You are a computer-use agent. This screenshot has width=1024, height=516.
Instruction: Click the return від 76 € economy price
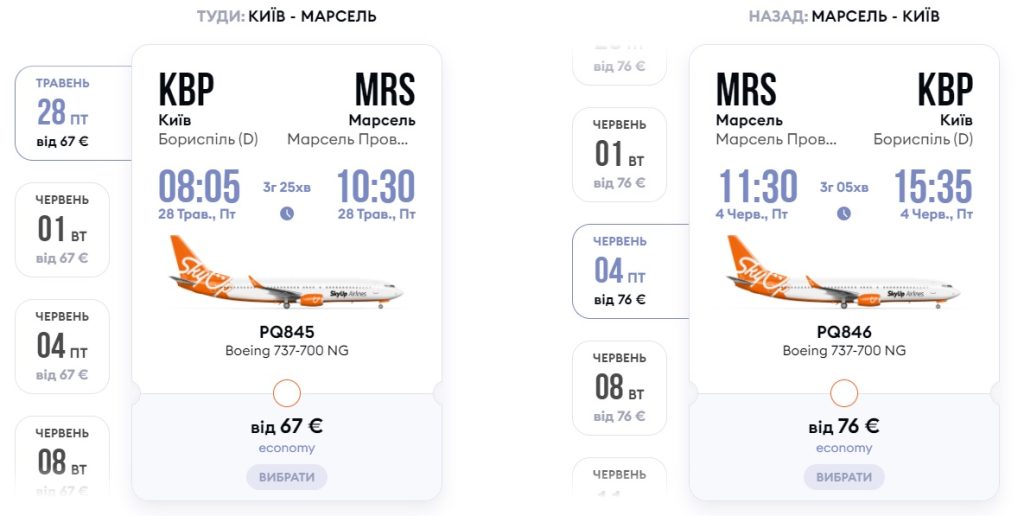844,427
